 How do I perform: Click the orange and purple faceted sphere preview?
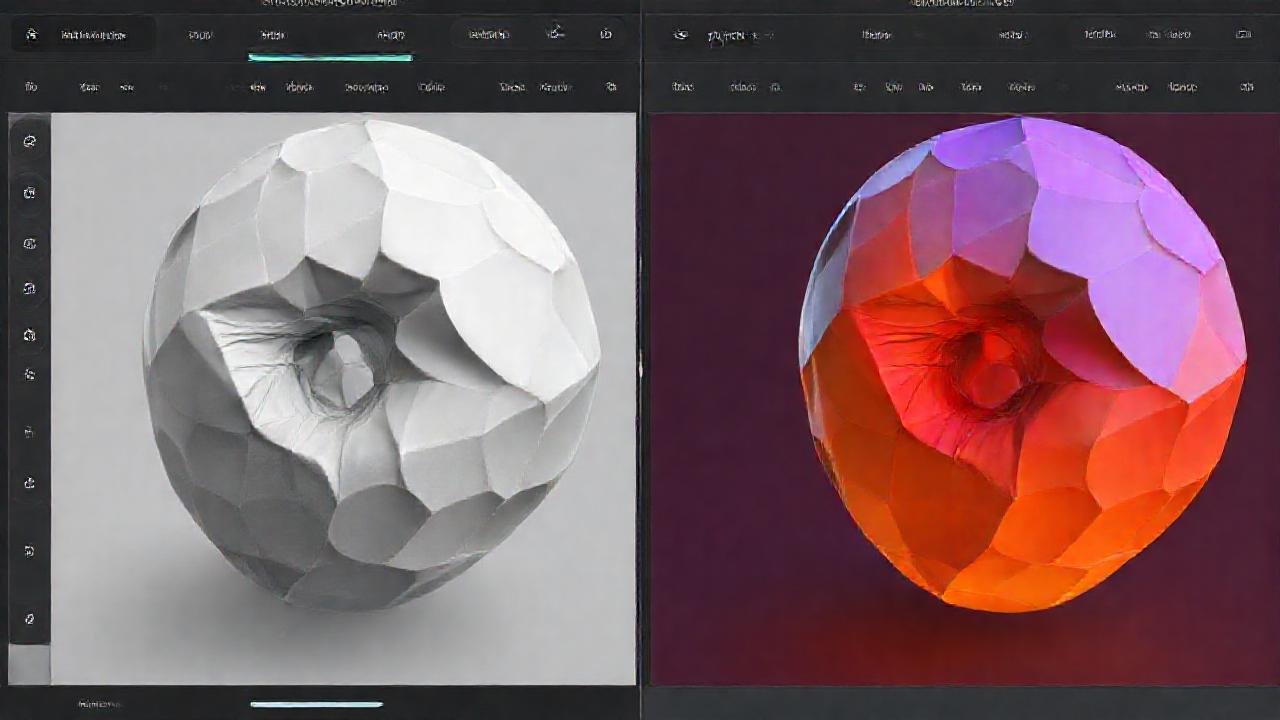click(1022, 365)
